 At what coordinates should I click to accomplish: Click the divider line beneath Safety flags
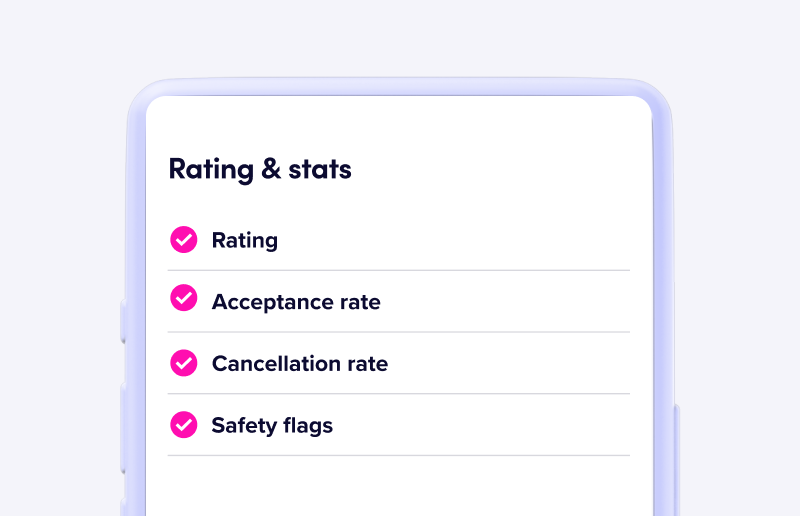(399, 455)
